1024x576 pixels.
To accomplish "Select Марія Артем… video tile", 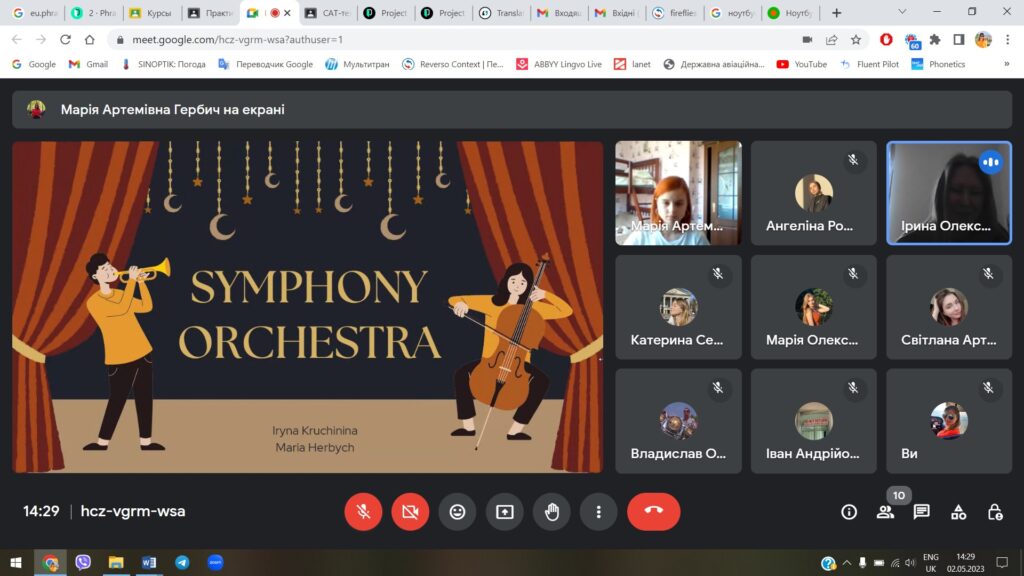I will point(678,193).
